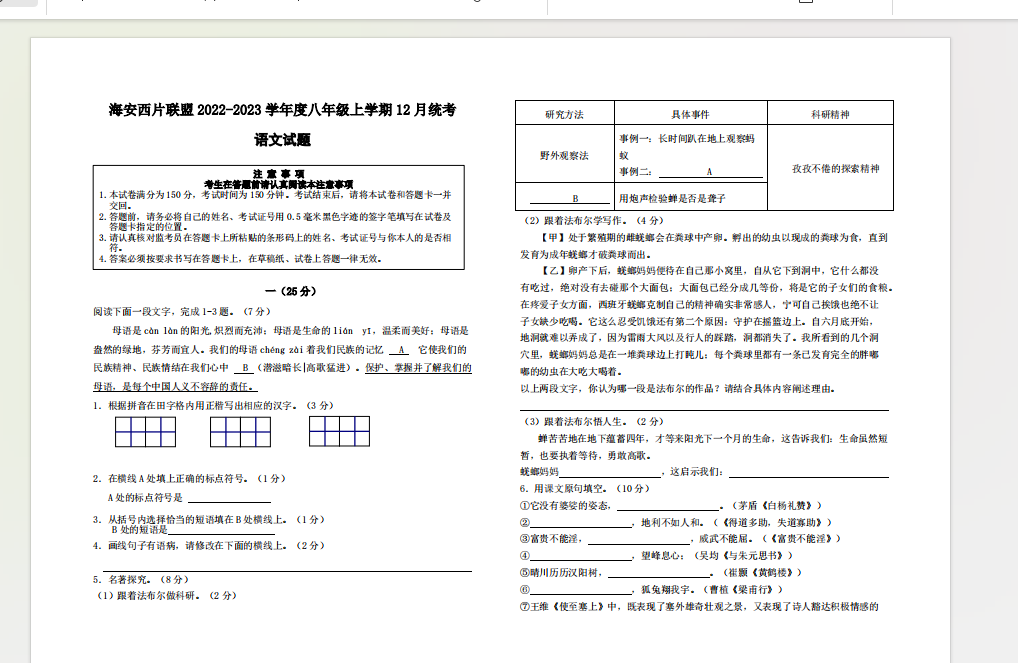The image size is (1018, 663).
Task: Click question 3 "从括号内选择恰当的短语填在 B 处横线上"
Action: pyautogui.click(x=208, y=519)
